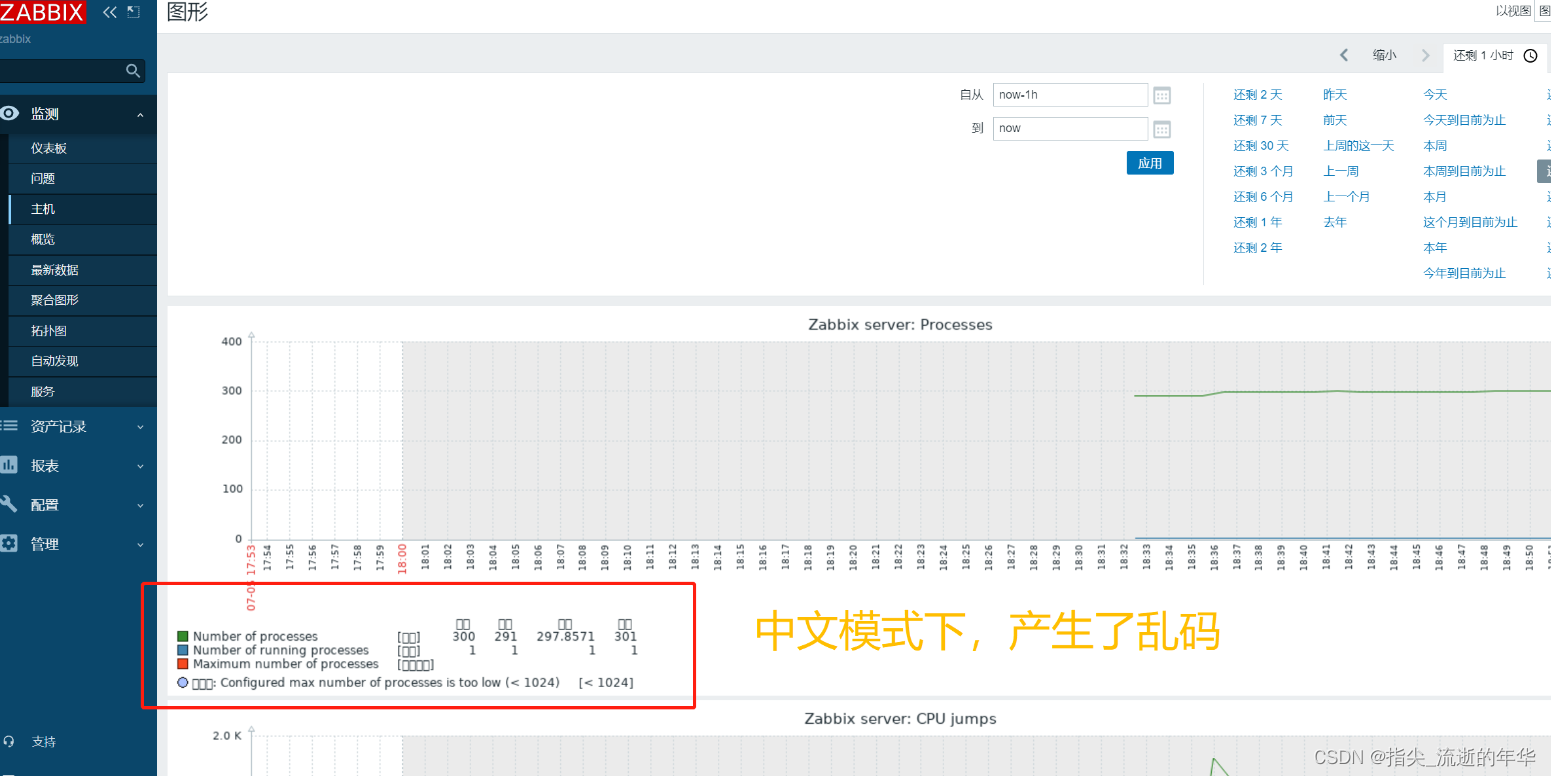The width and height of the screenshot is (1551, 776).
Task: Click the 到 now input field
Action: 1070,128
